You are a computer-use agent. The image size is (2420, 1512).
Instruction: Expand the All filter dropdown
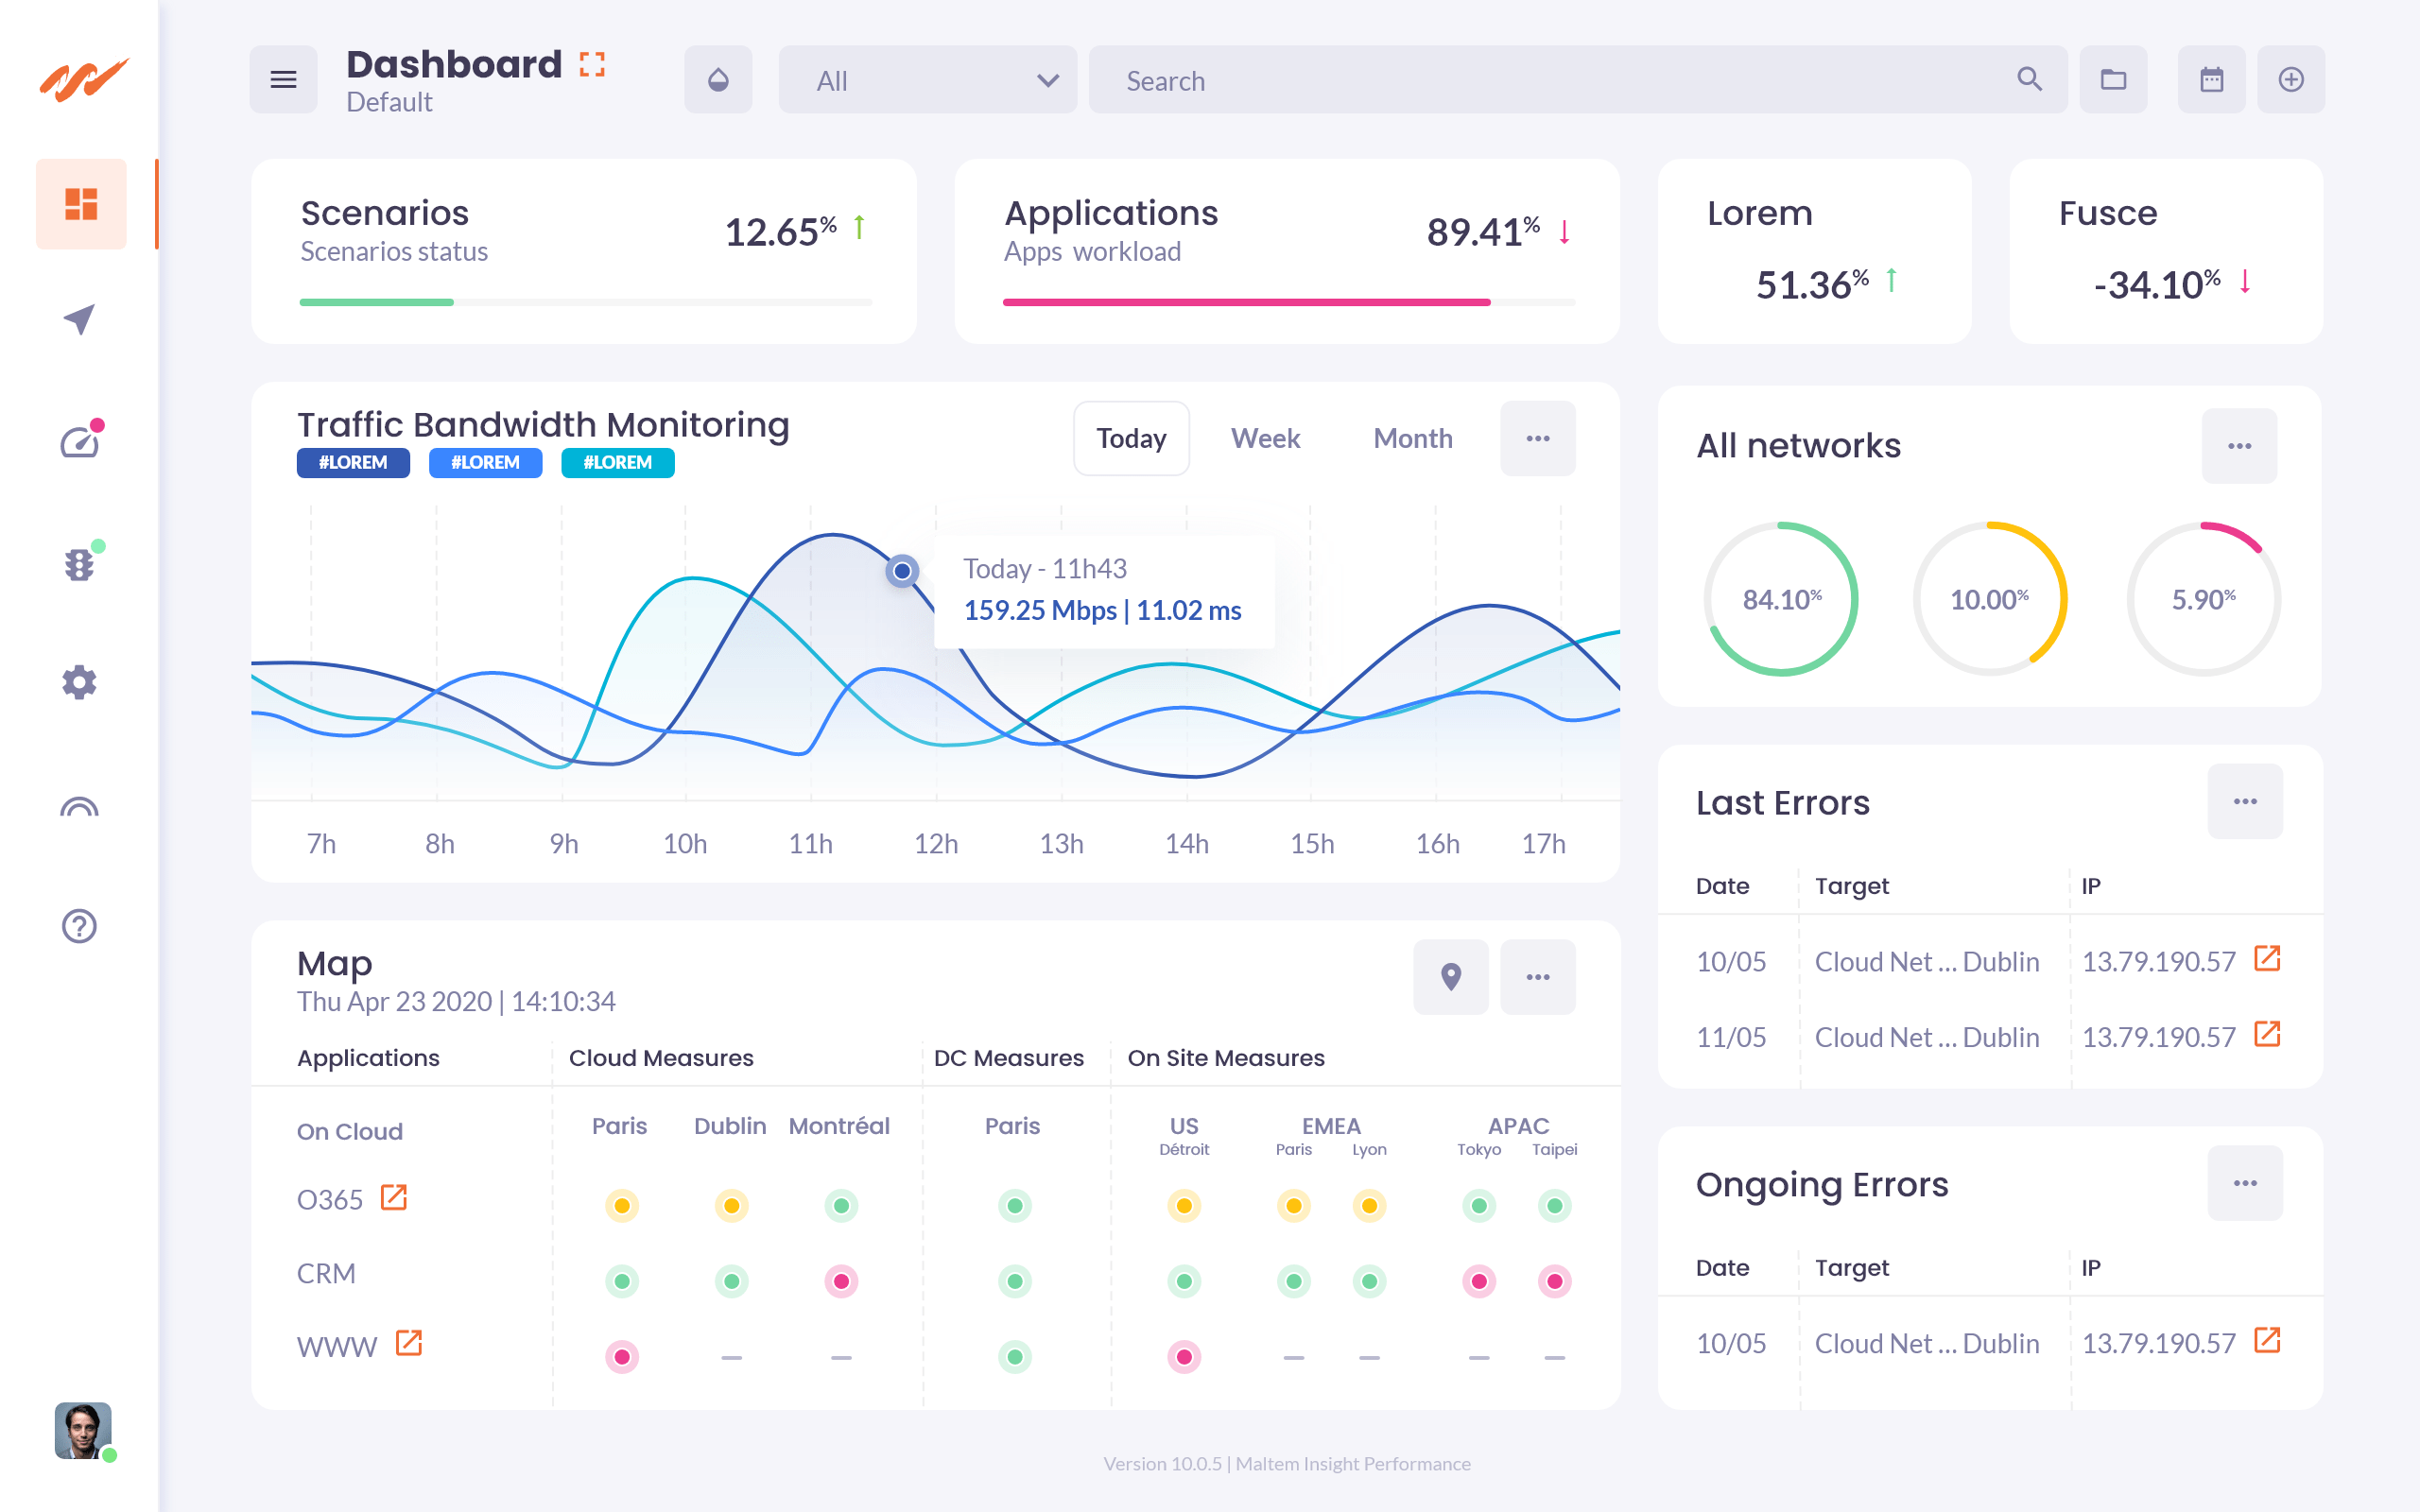click(x=927, y=80)
